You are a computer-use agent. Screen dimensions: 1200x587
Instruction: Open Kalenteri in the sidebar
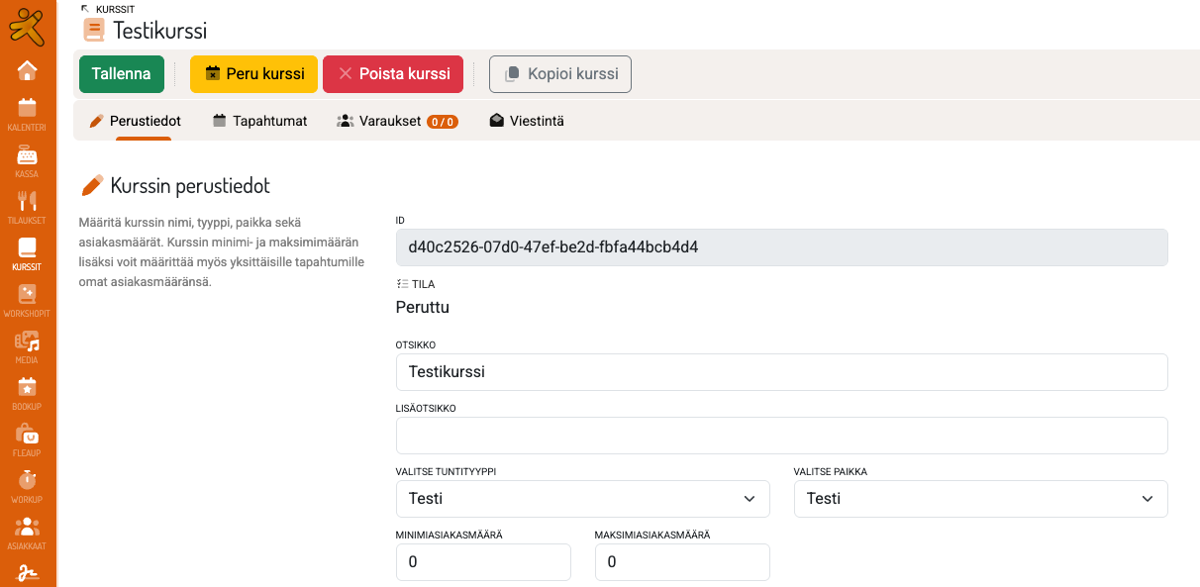(x=27, y=114)
